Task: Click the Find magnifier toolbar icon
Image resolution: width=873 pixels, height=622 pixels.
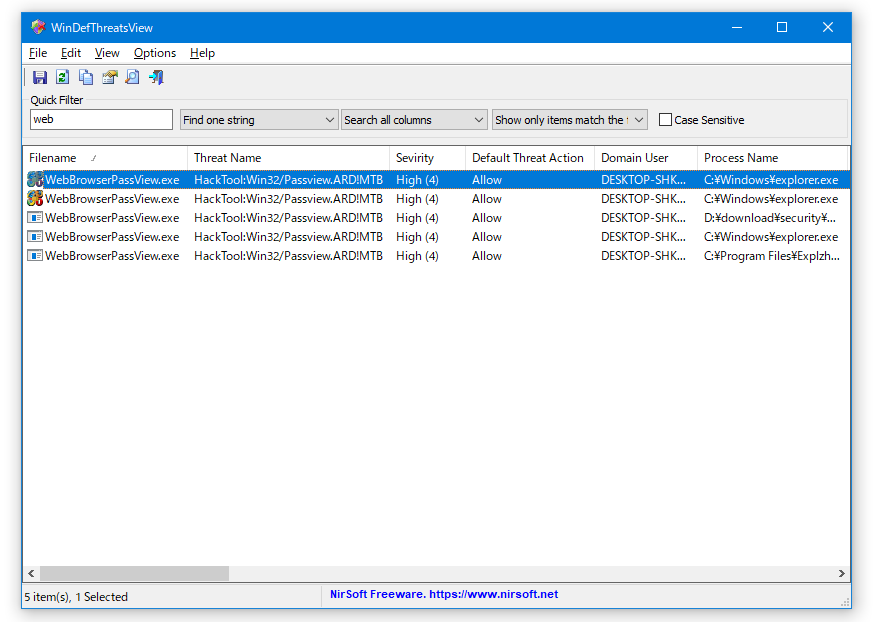Action: (133, 77)
